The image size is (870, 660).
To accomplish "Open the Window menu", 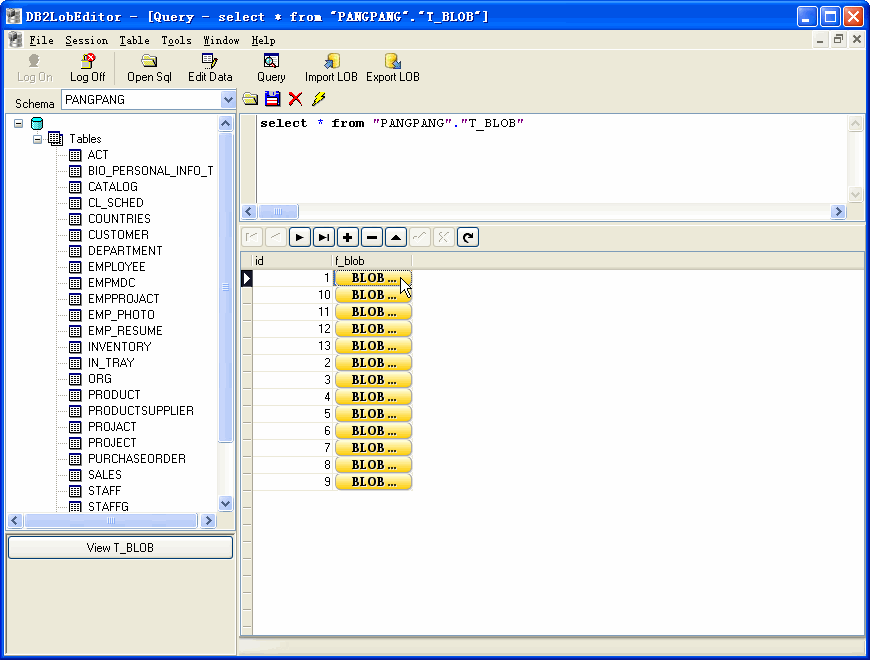I will (x=221, y=40).
